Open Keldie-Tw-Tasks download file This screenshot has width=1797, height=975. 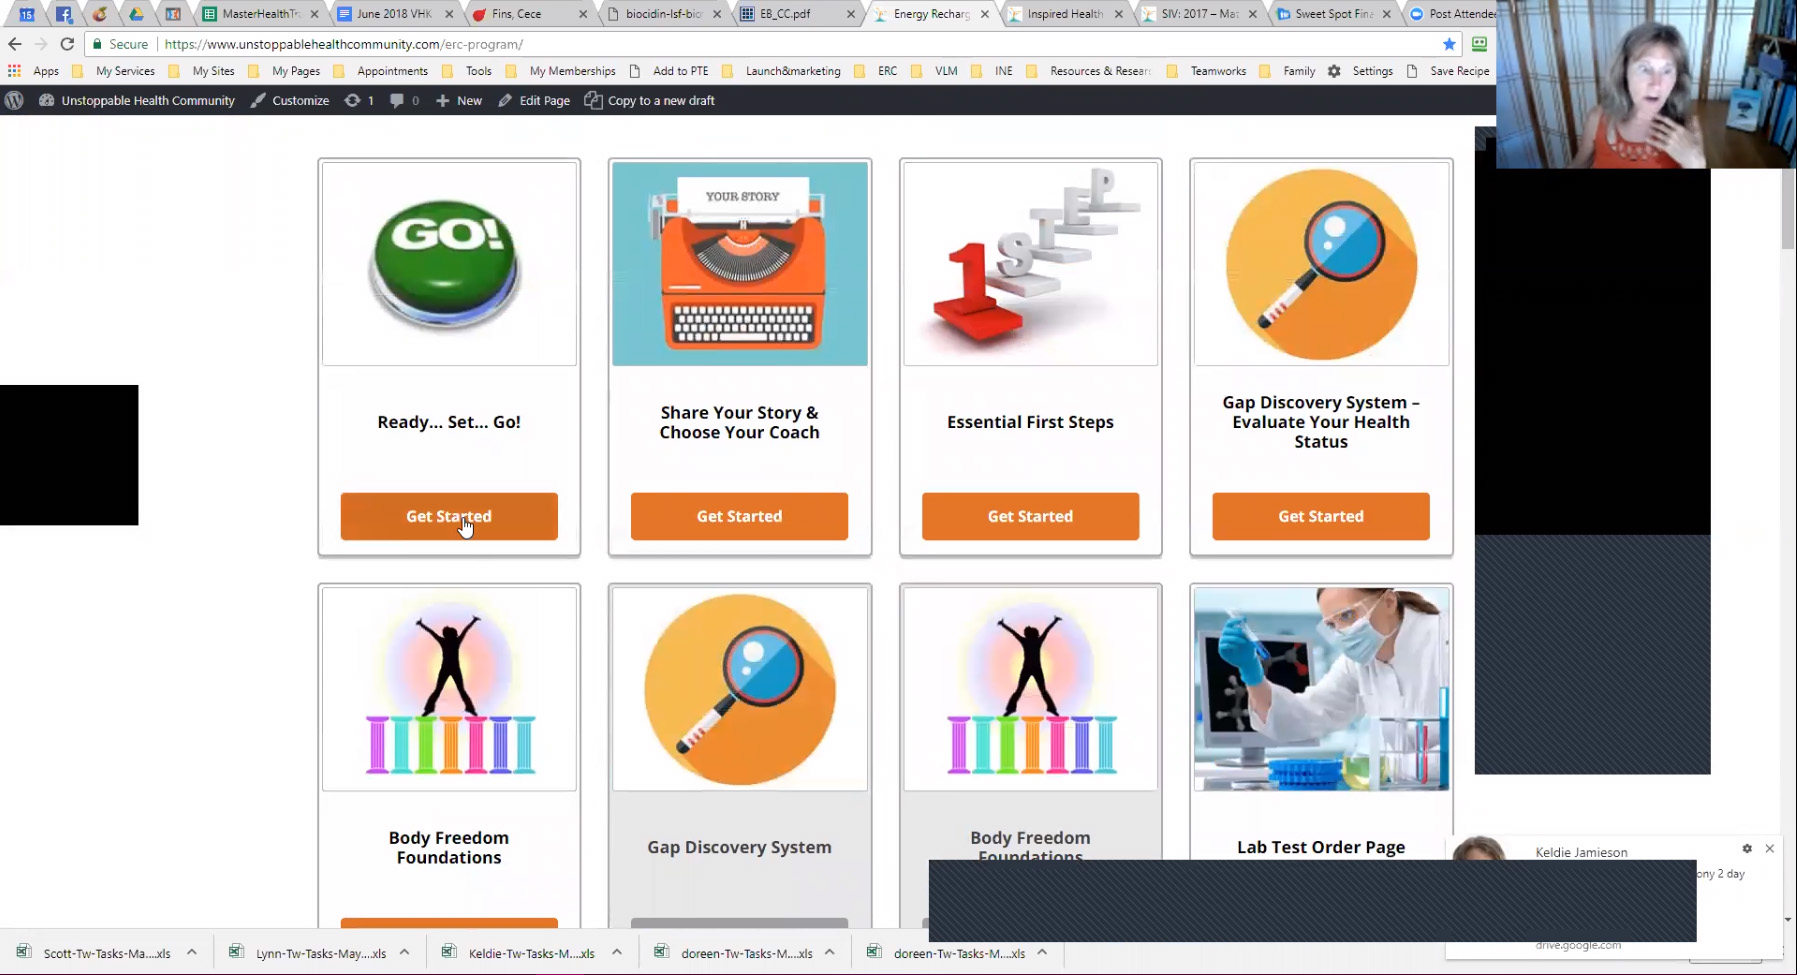[520, 953]
